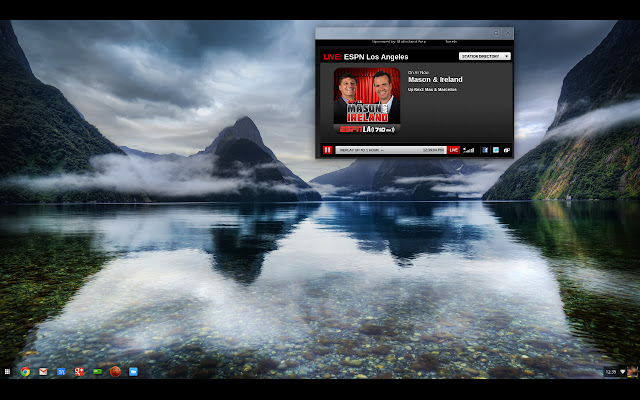Viewport: 640px width, 400px height.
Task: Launch Google Chrome from the shelf
Action: click(25, 371)
